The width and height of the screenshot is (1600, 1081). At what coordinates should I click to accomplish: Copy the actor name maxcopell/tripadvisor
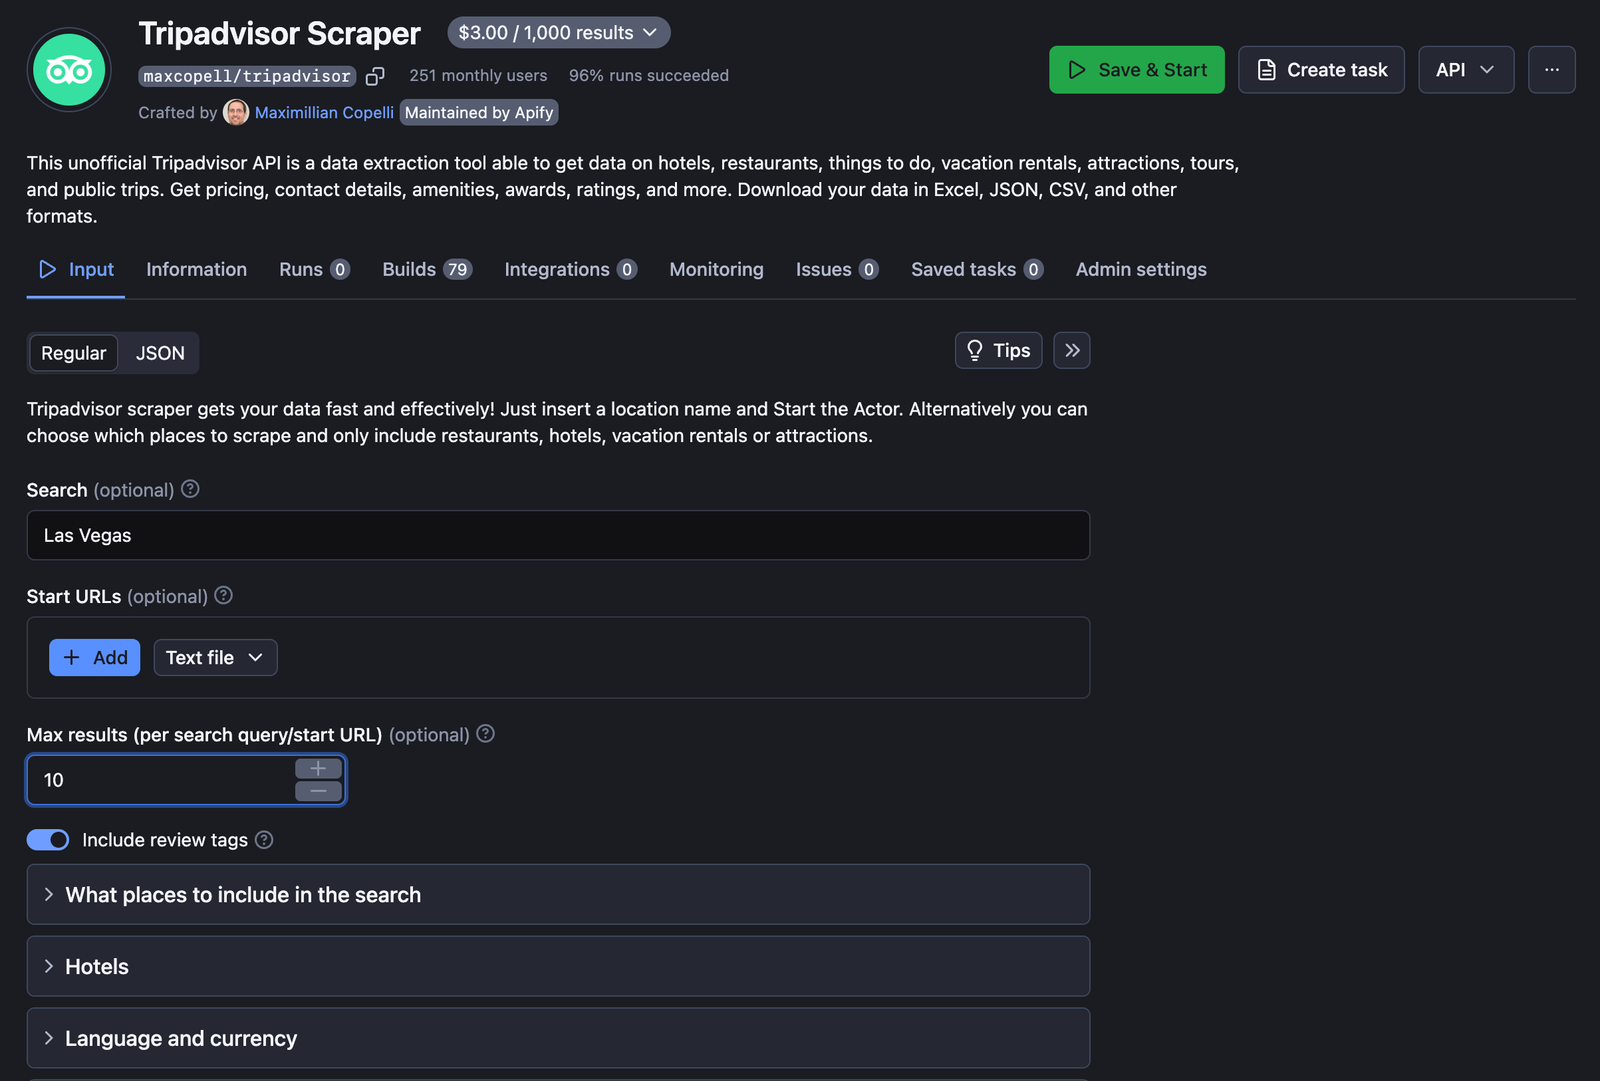pos(376,75)
